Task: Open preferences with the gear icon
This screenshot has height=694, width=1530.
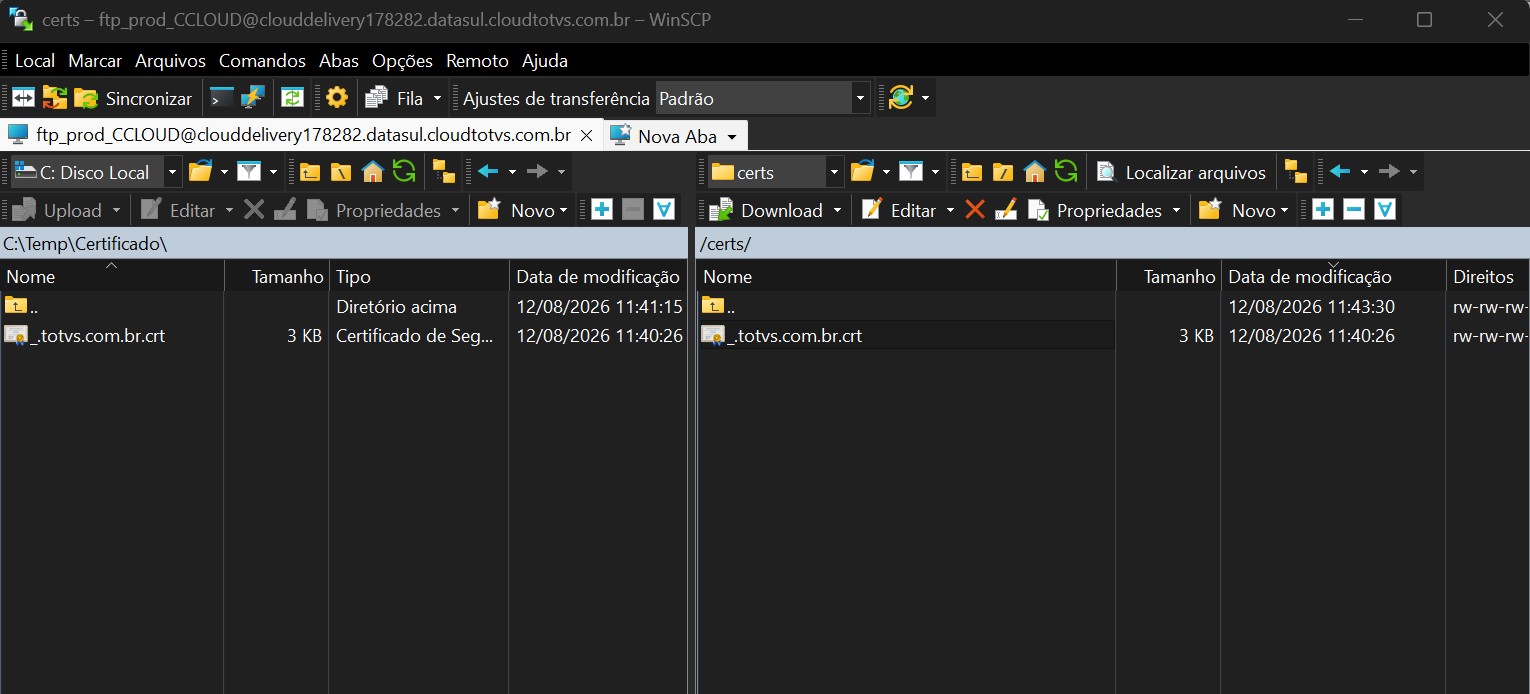Action: click(x=337, y=98)
